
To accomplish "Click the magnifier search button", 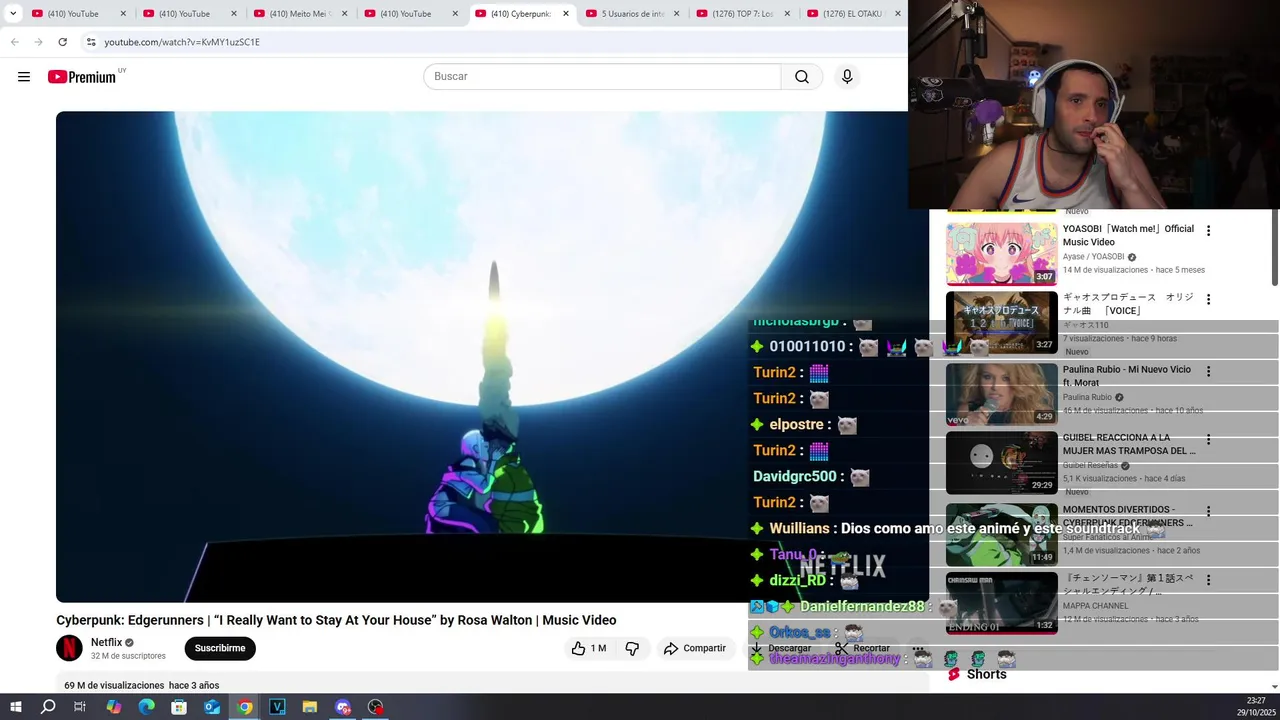I will 802,77.
